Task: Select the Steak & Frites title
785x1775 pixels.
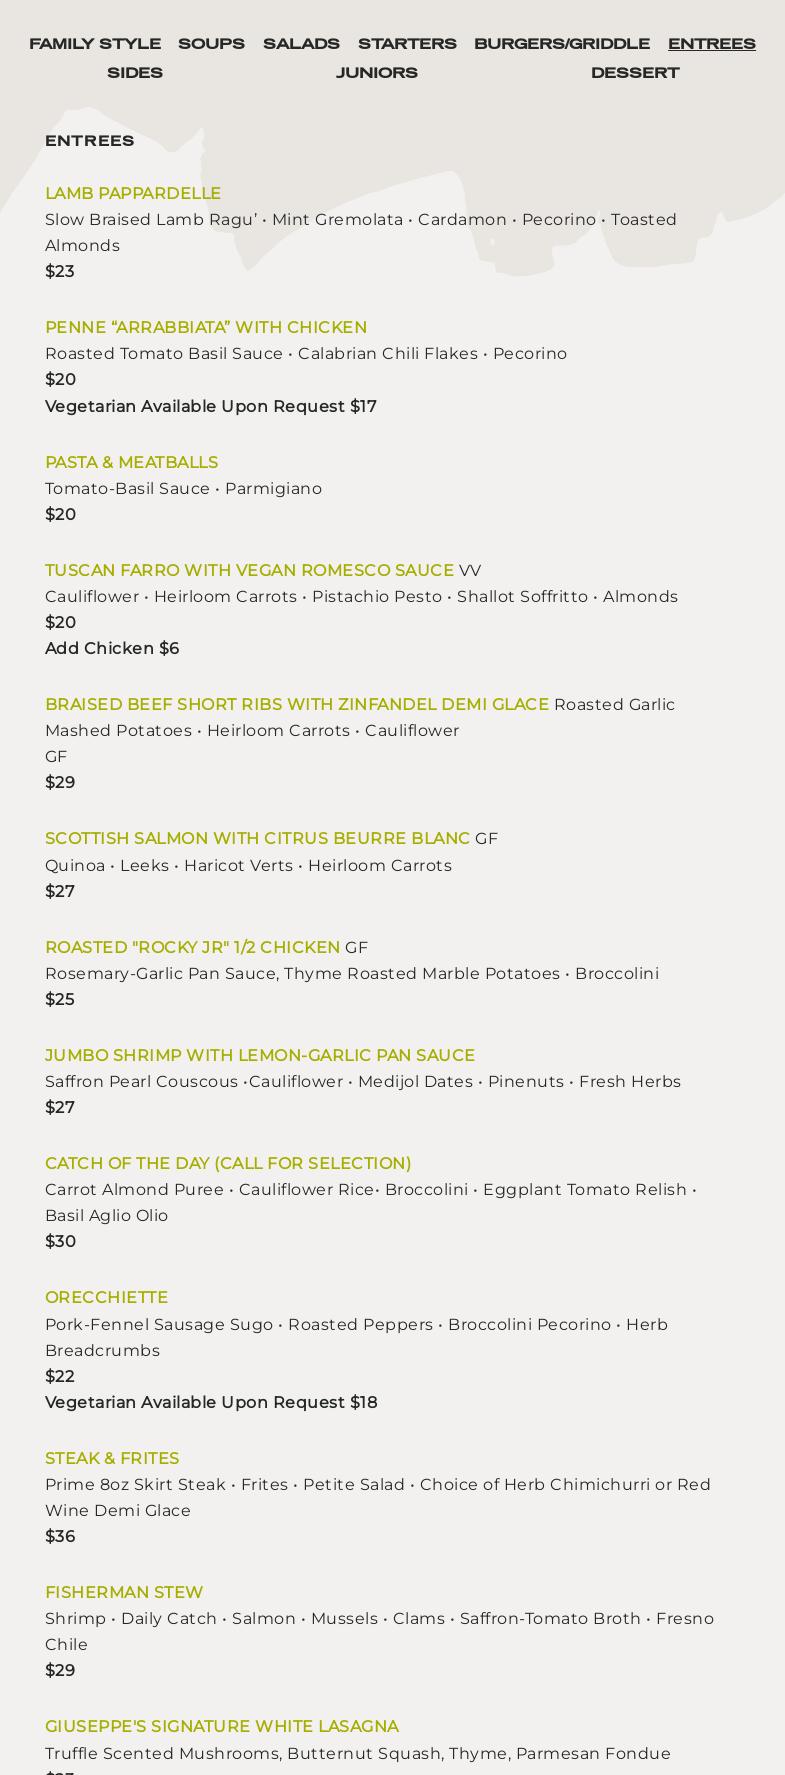Action: tap(112, 1458)
